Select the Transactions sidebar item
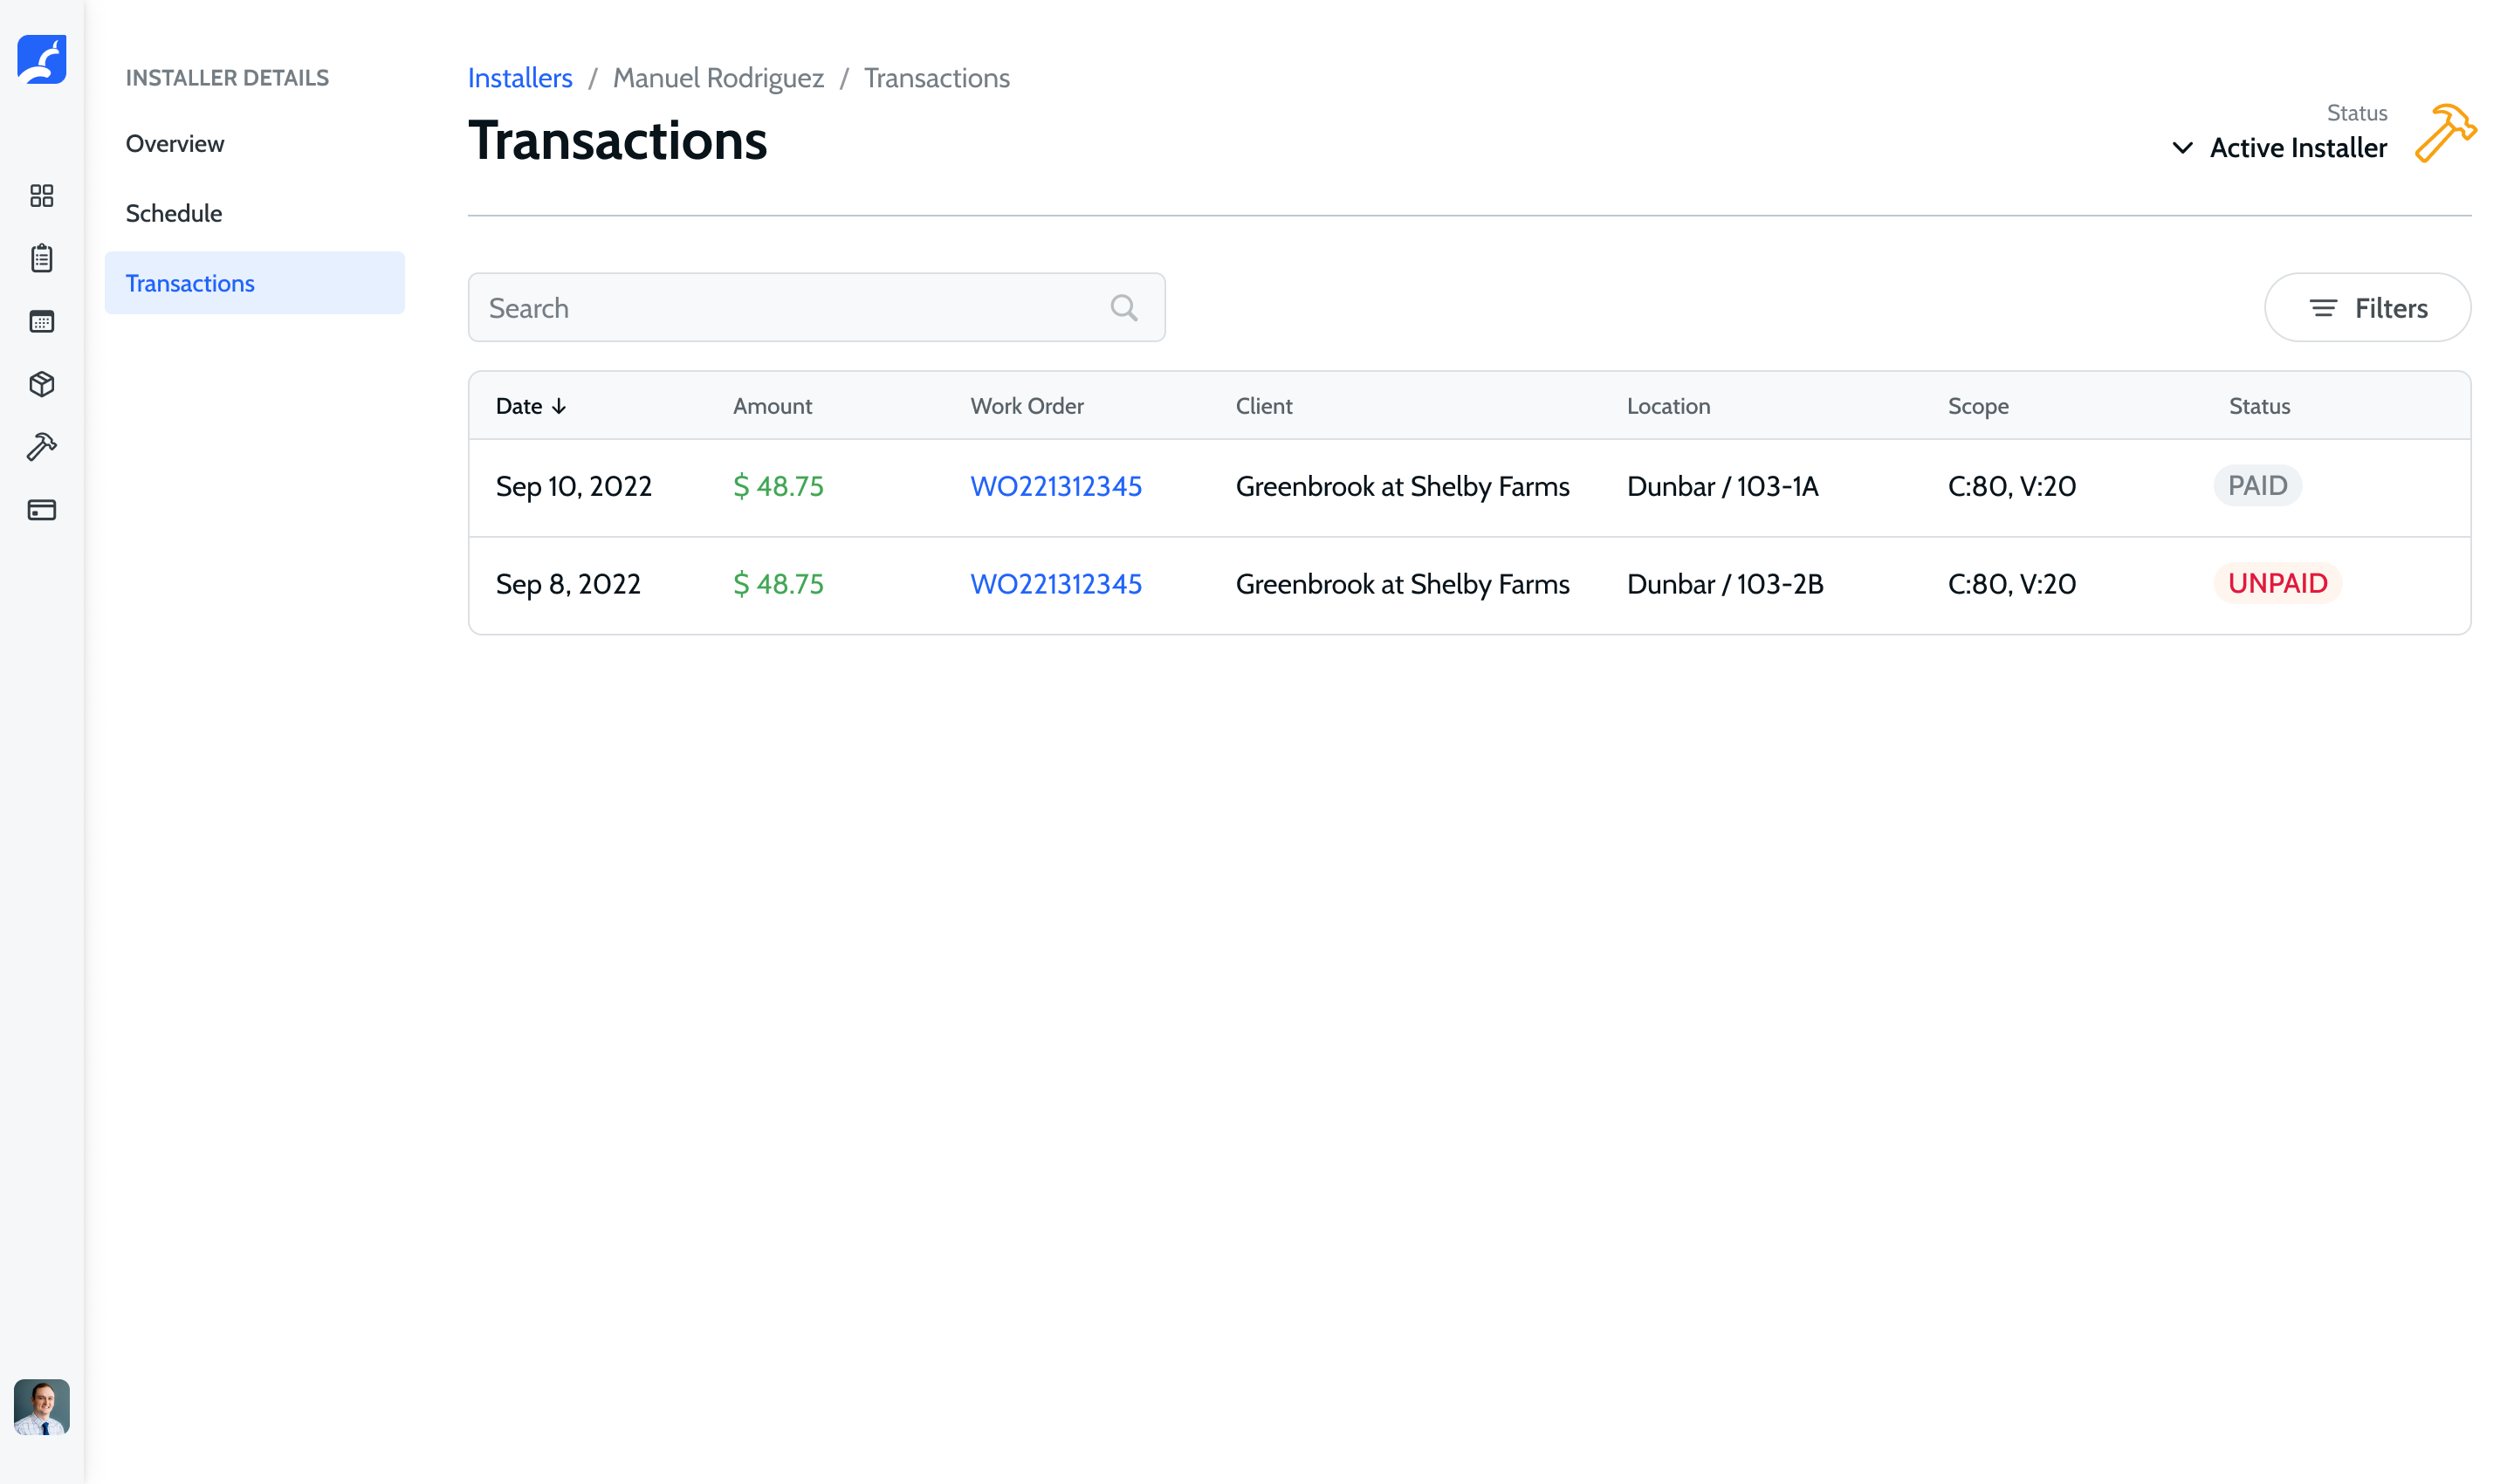The image size is (2514, 1484). tap(190, 283)
